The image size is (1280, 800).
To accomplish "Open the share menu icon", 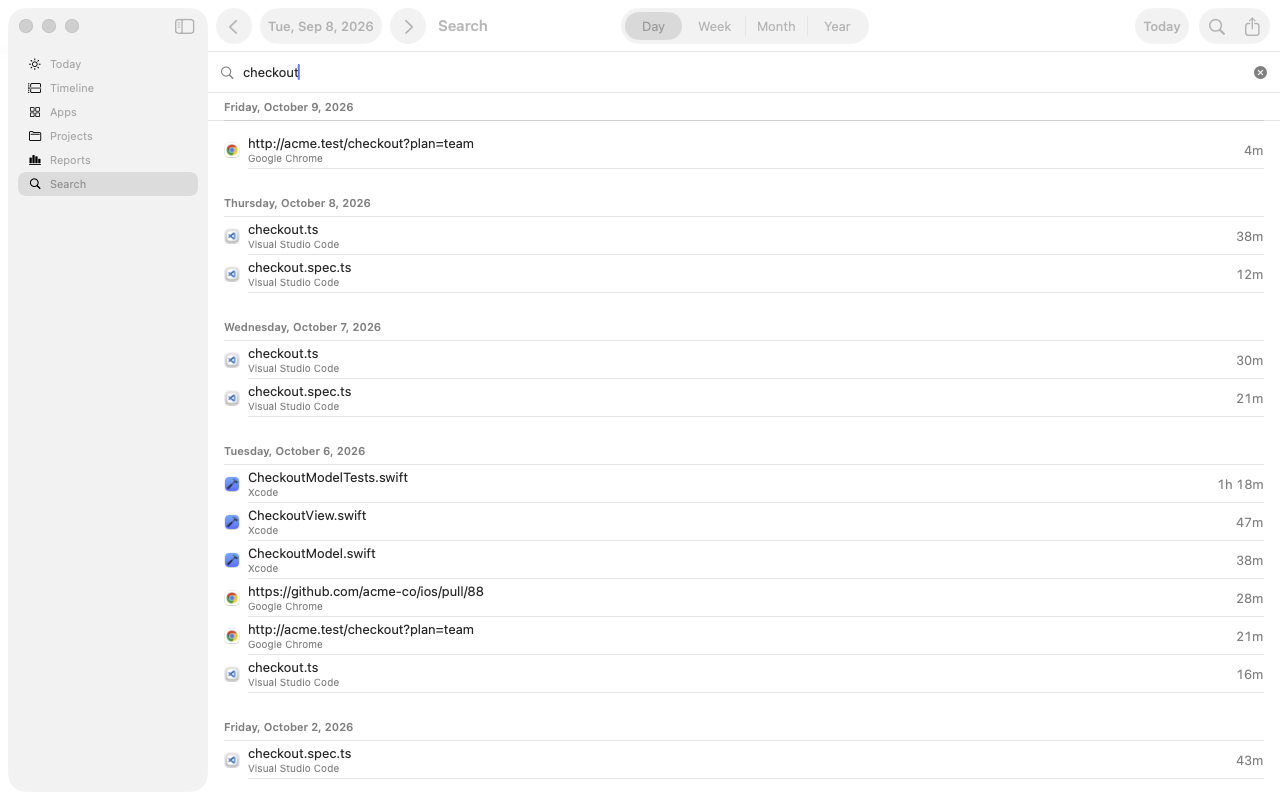I will [x=1252, y=27].
